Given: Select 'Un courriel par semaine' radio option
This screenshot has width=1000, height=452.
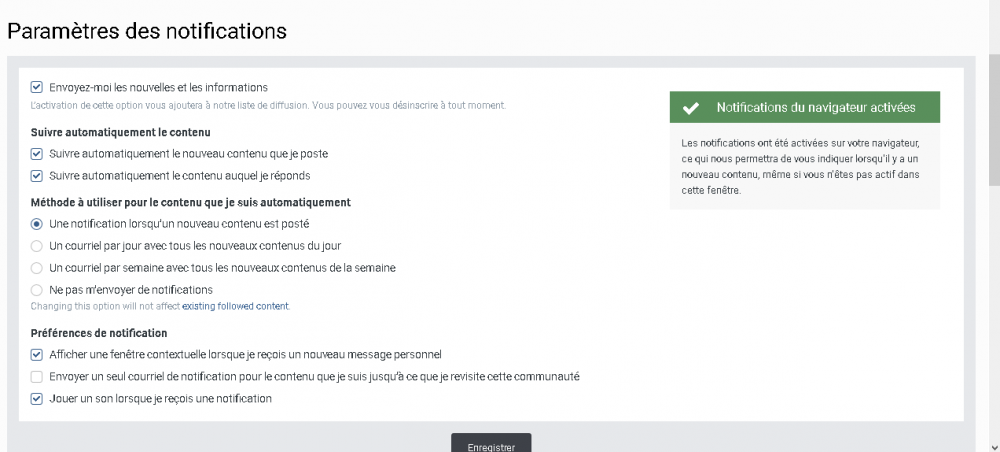Looking at the screenshot, I should (37, 267).
